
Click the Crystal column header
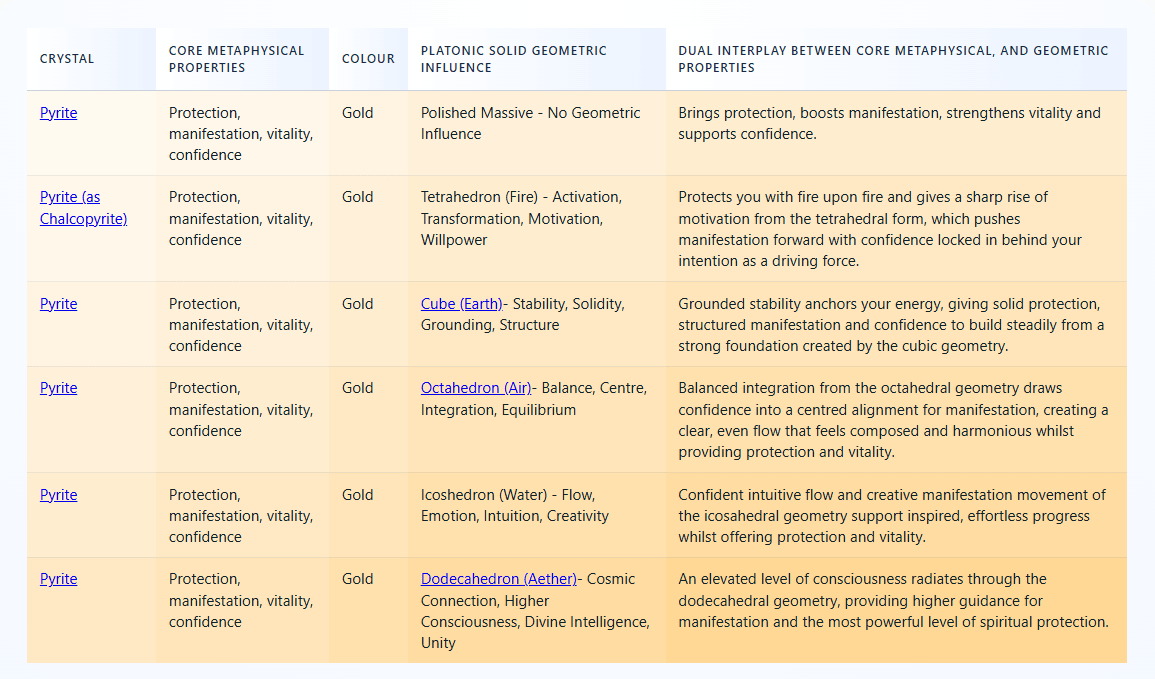(67, 59)
